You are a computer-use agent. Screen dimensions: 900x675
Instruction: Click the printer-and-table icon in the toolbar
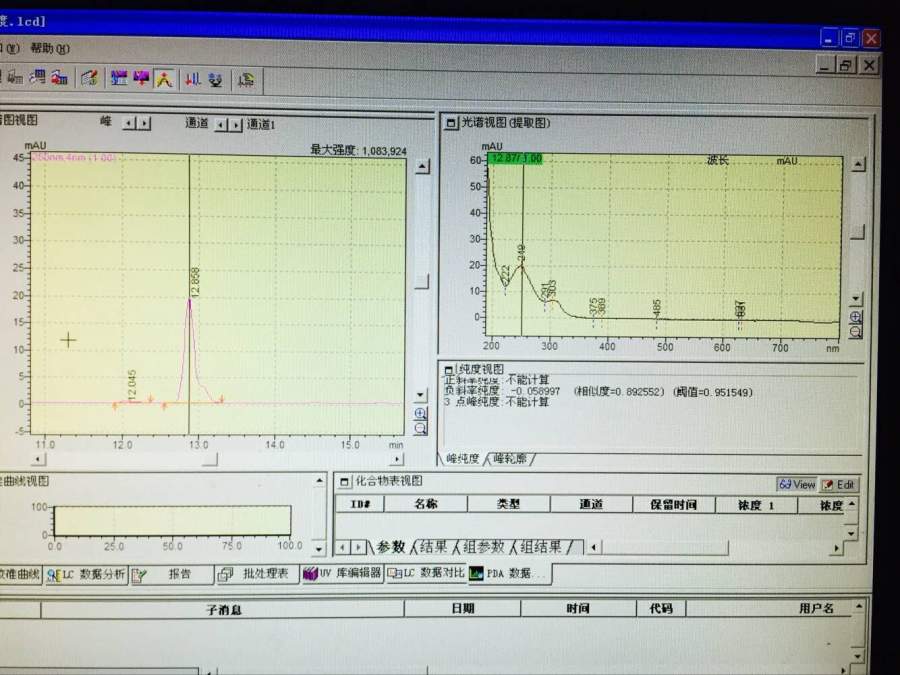click(x=15, y=77)
